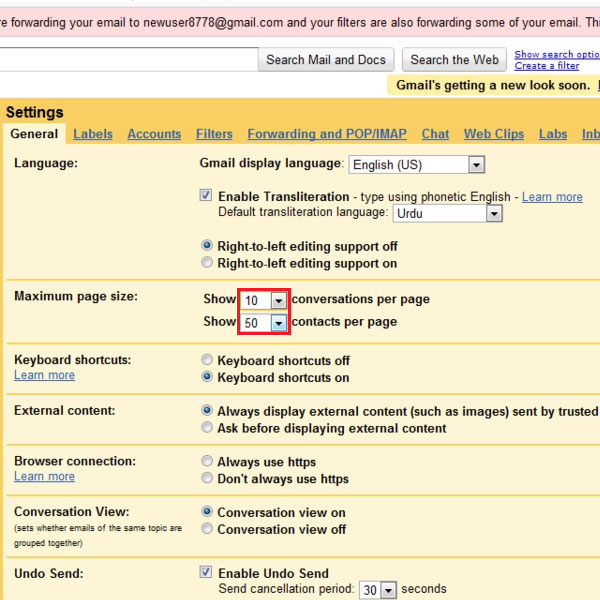The width and height of the screenshot is (600, 600).
Task: Toggle the Enable Undo Send checkbox
Action: point(206,572)
